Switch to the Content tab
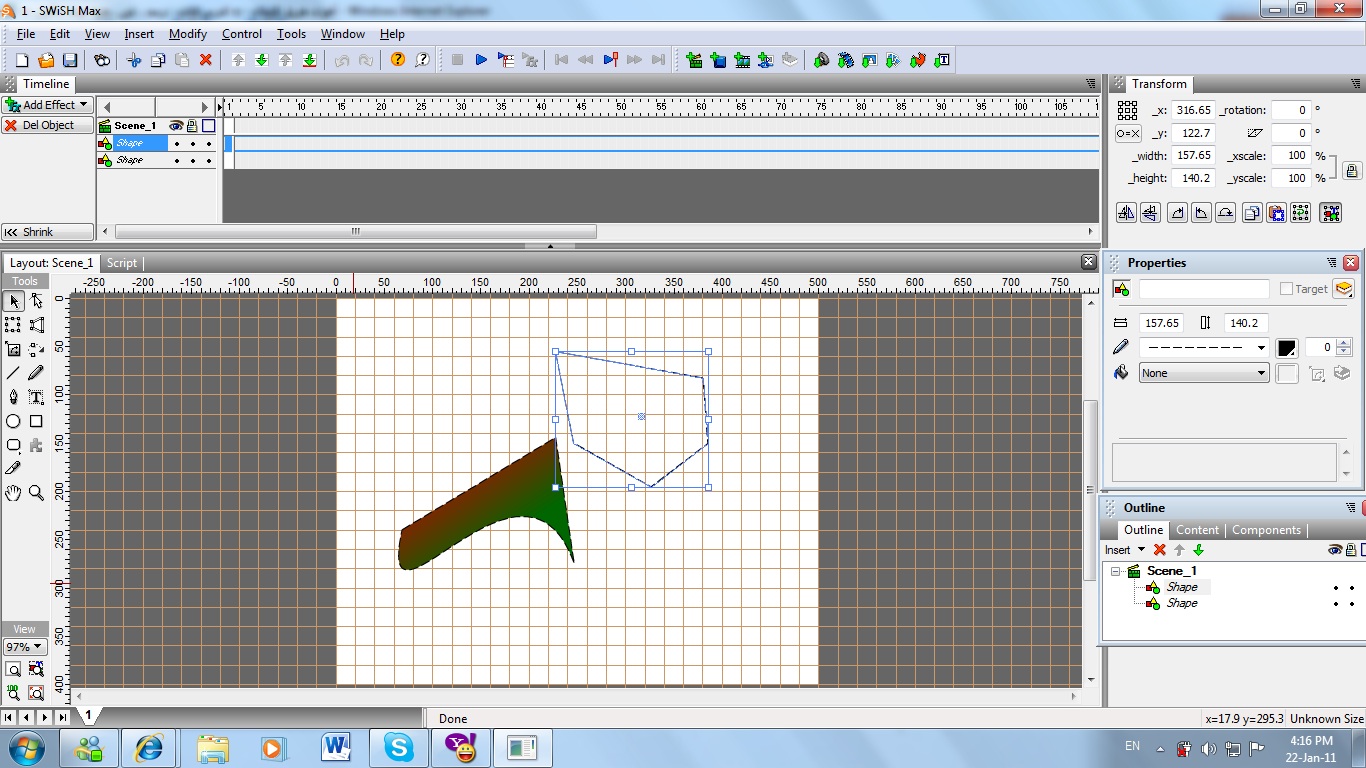1366x768 pixels. point(1197,530)
